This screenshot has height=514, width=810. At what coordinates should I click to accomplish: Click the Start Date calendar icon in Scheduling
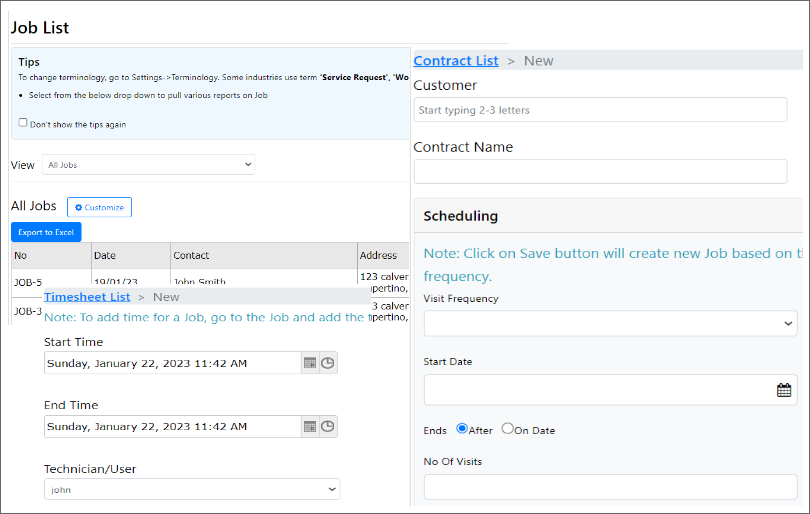(784, 390)
